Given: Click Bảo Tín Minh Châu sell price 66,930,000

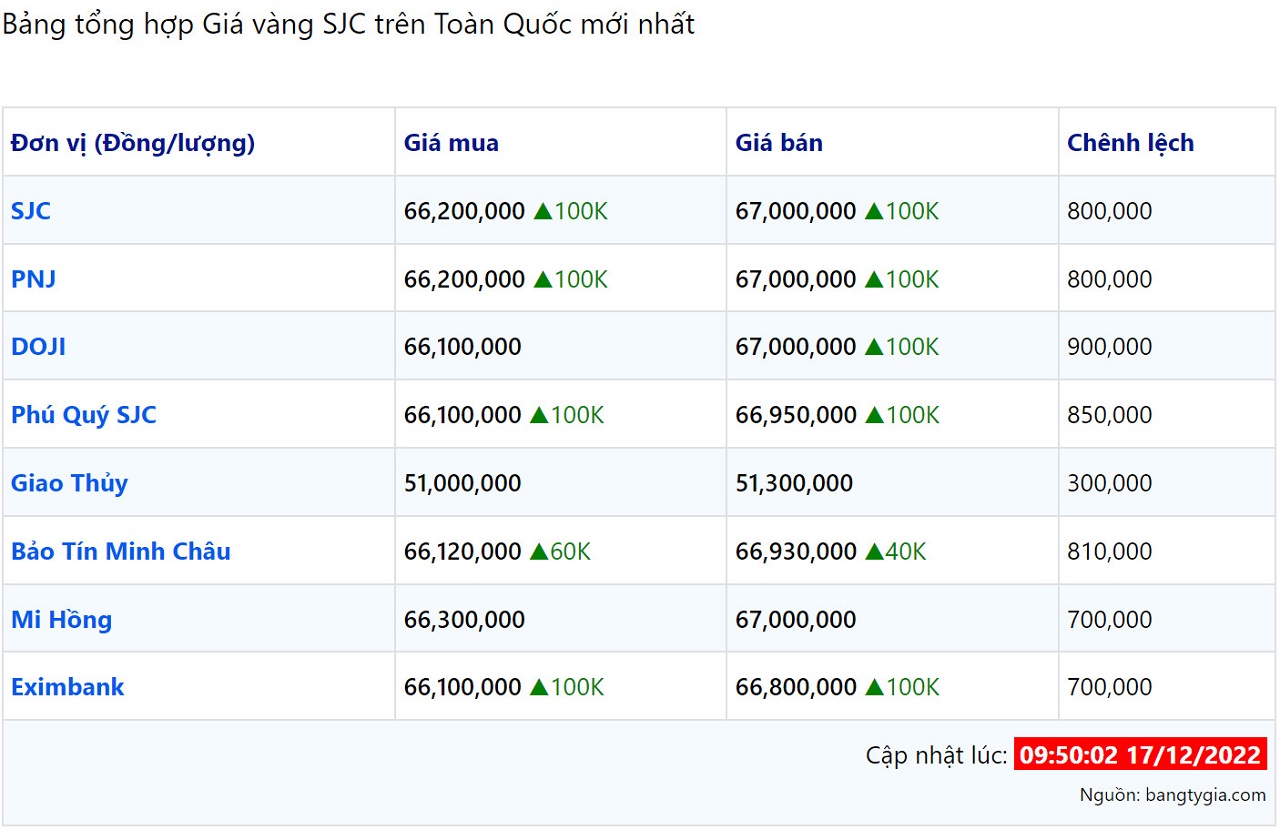Looking at the screenshot, I should [796, 551].
